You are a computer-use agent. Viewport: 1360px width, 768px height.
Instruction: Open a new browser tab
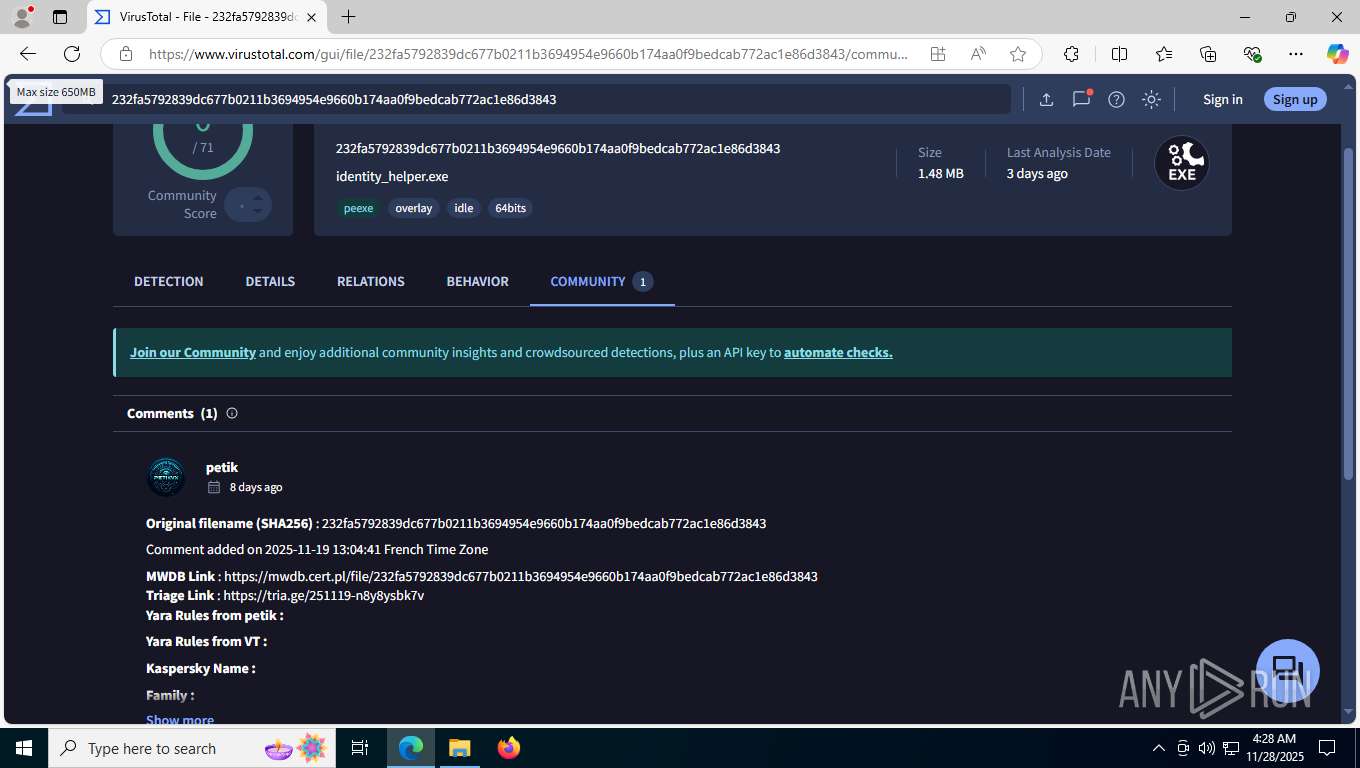pyautogui.click(x=348, y=17)
